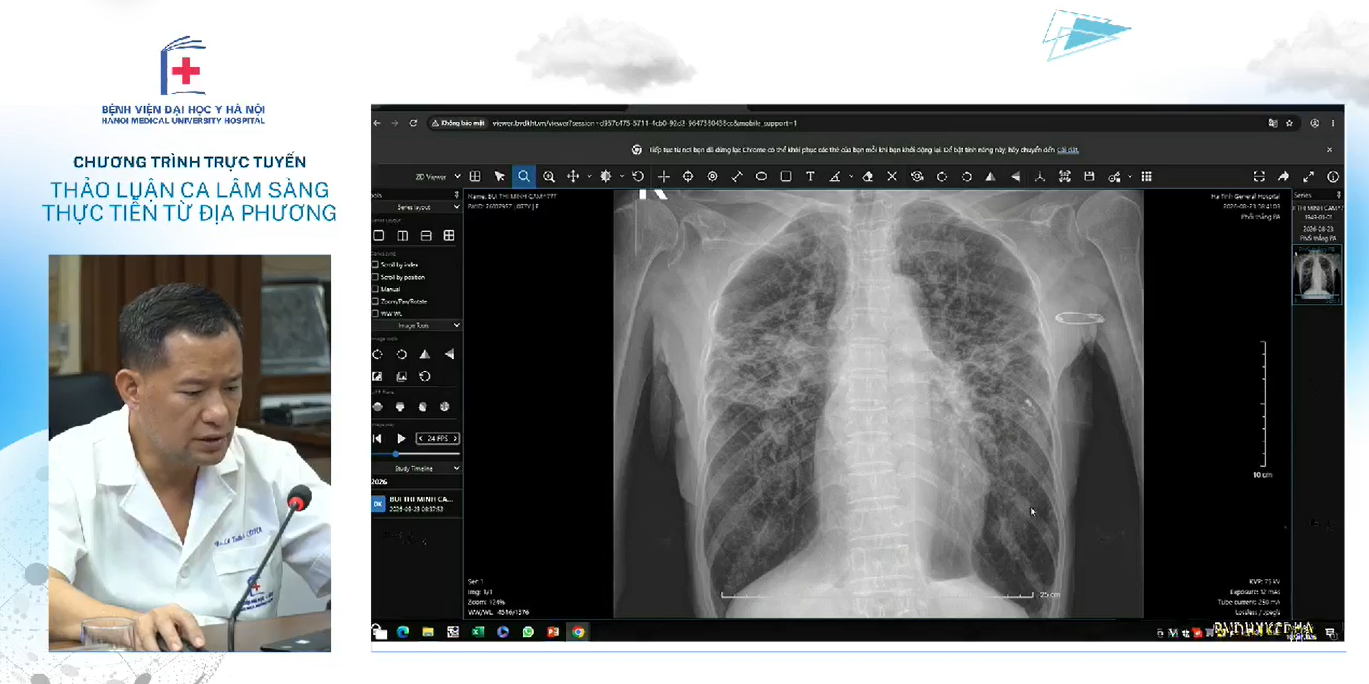
Task: Open the chest X-ray series thumbnail
Action: (1317, 275)
